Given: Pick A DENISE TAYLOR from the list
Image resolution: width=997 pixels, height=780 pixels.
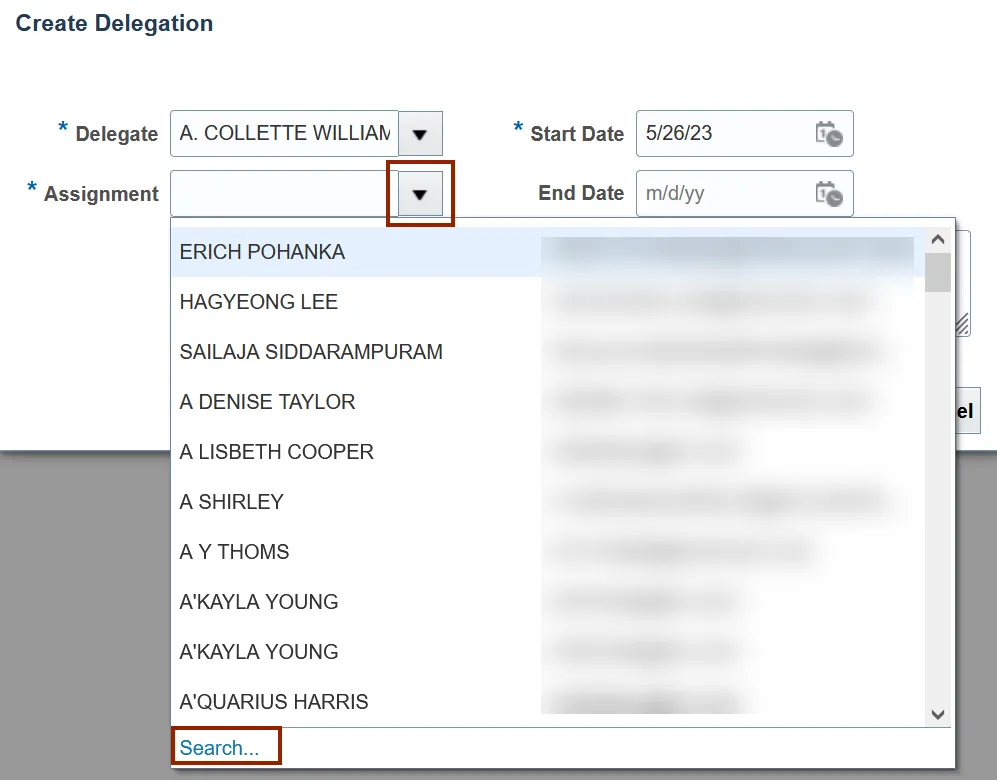Looking at the screenshot, I should [x=267, y=402].
